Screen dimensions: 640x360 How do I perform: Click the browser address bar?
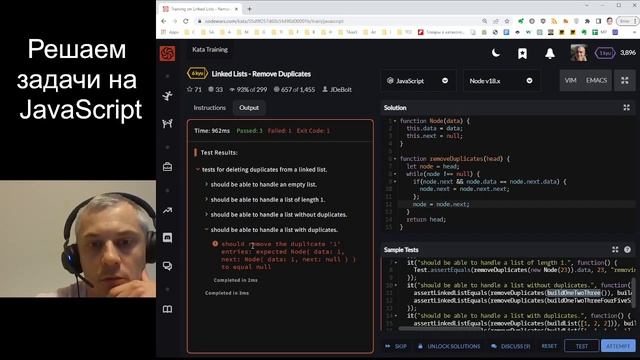(335, 21)
